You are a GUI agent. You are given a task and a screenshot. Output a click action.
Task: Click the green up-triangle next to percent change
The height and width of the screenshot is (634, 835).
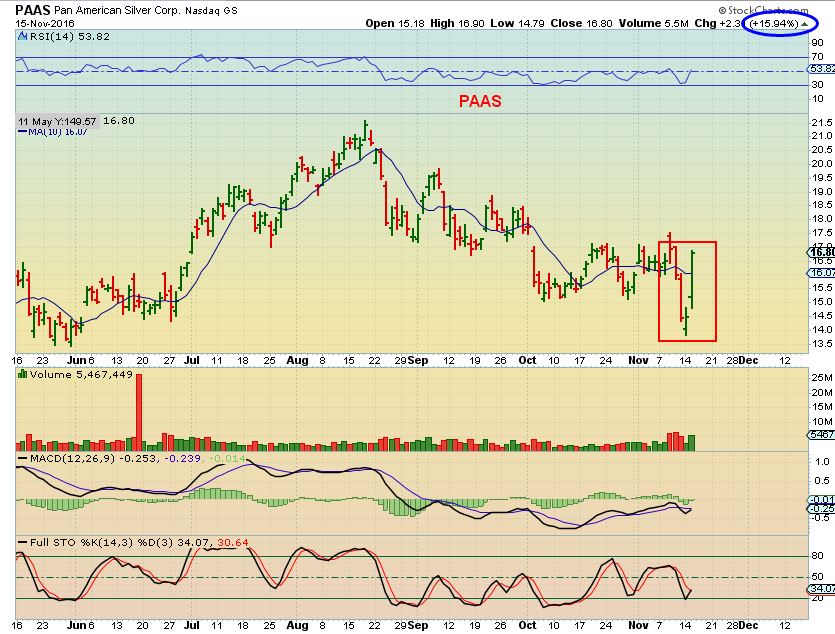[x=805, y=23]
